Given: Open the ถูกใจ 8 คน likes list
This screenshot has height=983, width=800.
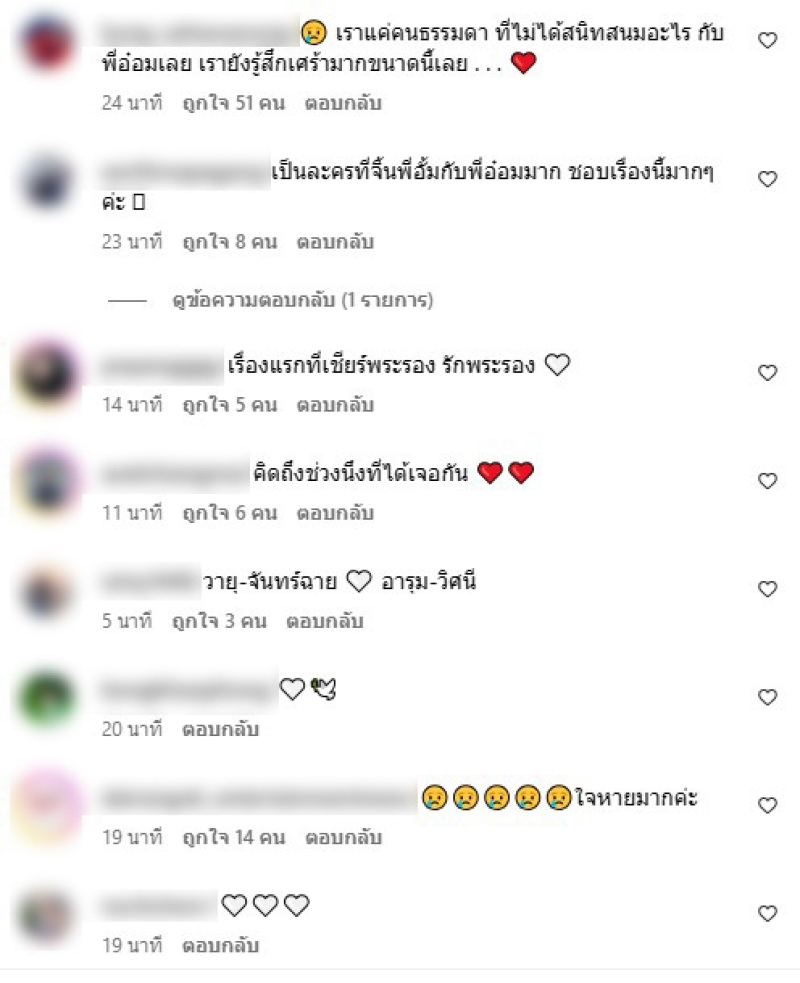Looking at the screenshot, I should [229, 242].
